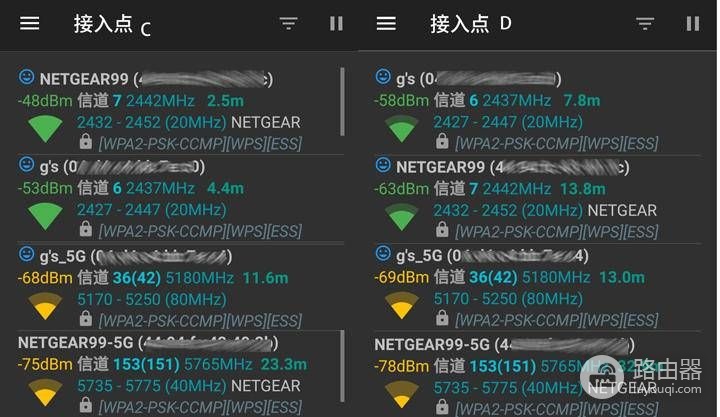Click lock icon under NETGEAR99-5G in panel D
Viewport: 720px width, 417px height.
point(442,406)
